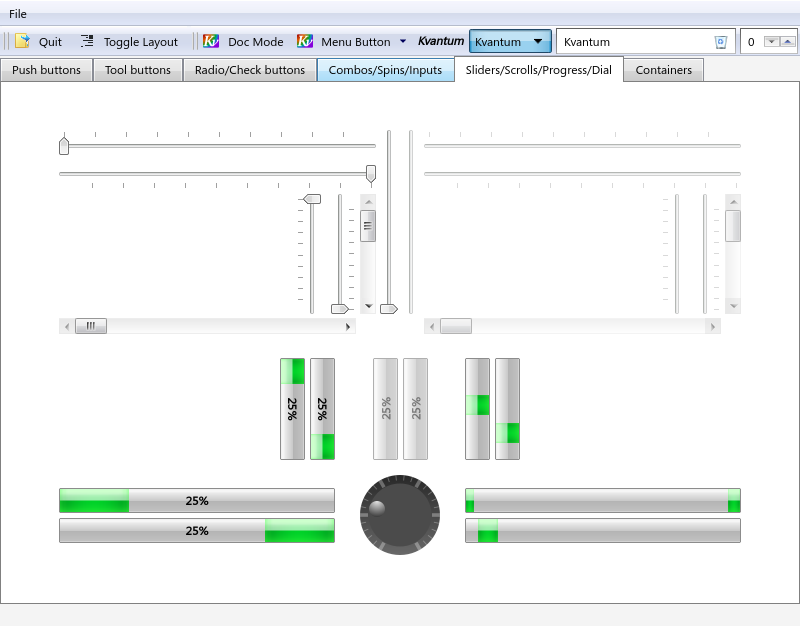Click the first vertical 25% progress bar

pos(292,409)
